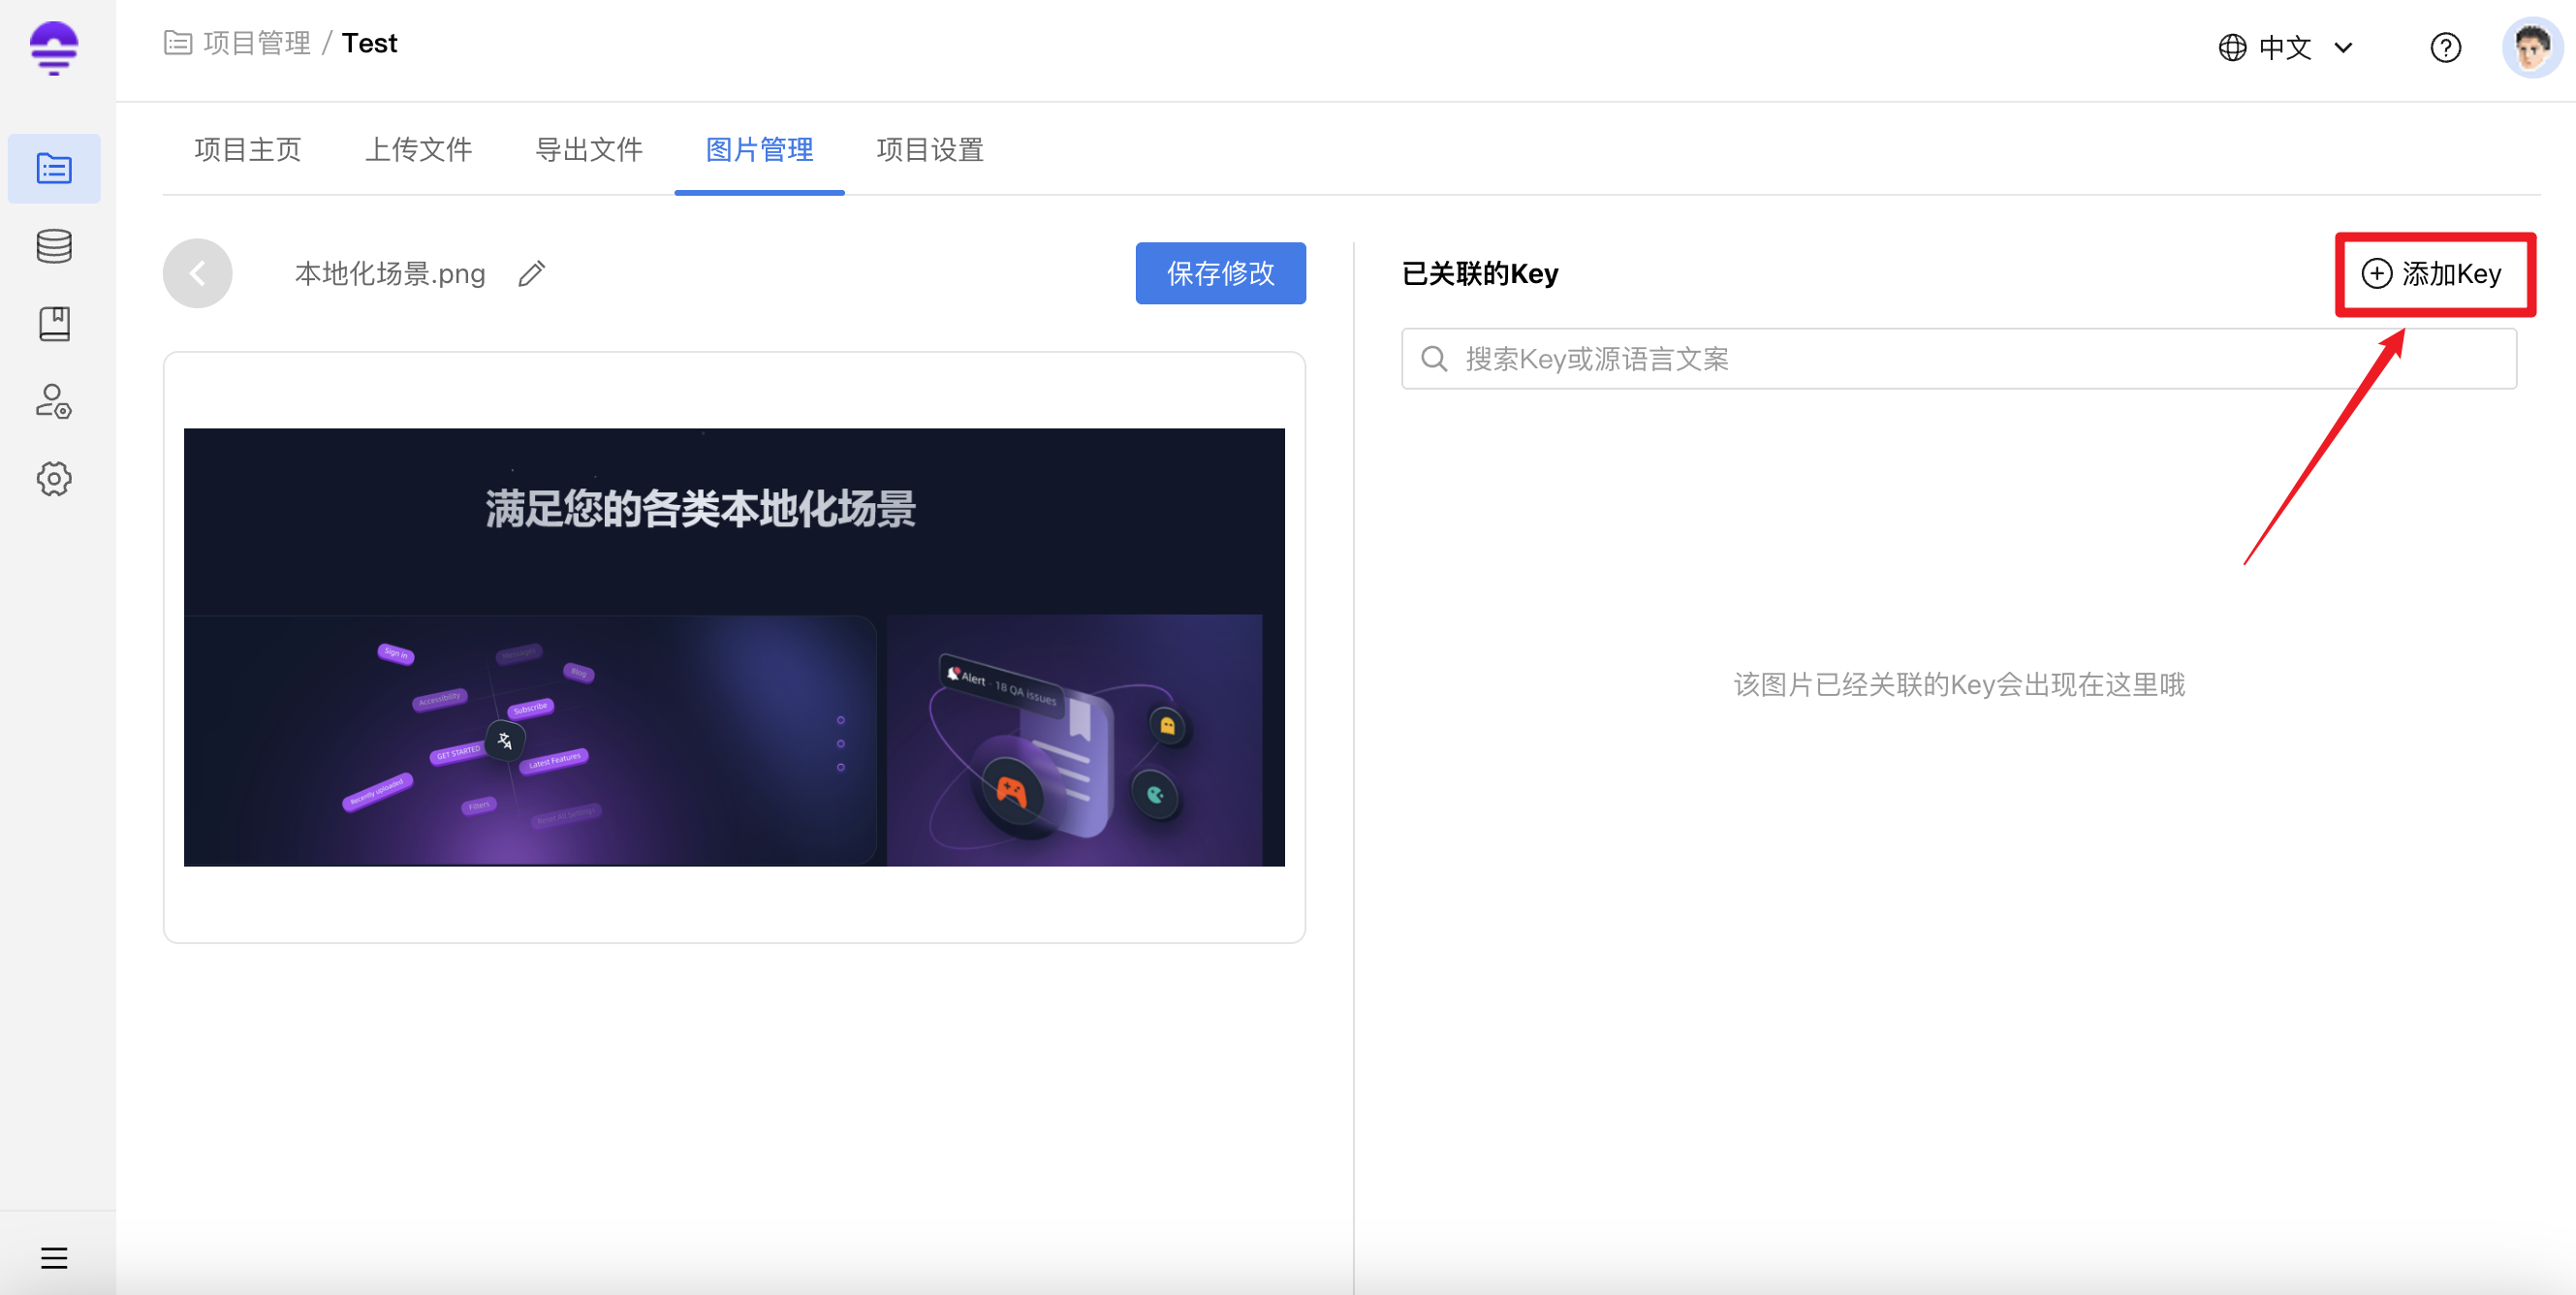Go back with the circular arrow button

click(x=198, y=273)
